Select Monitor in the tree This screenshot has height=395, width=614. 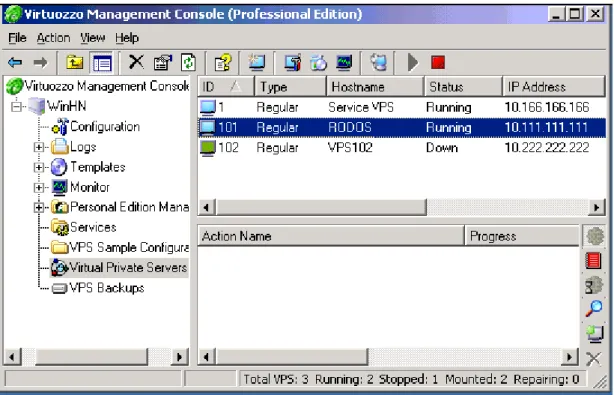click(90, 187)
